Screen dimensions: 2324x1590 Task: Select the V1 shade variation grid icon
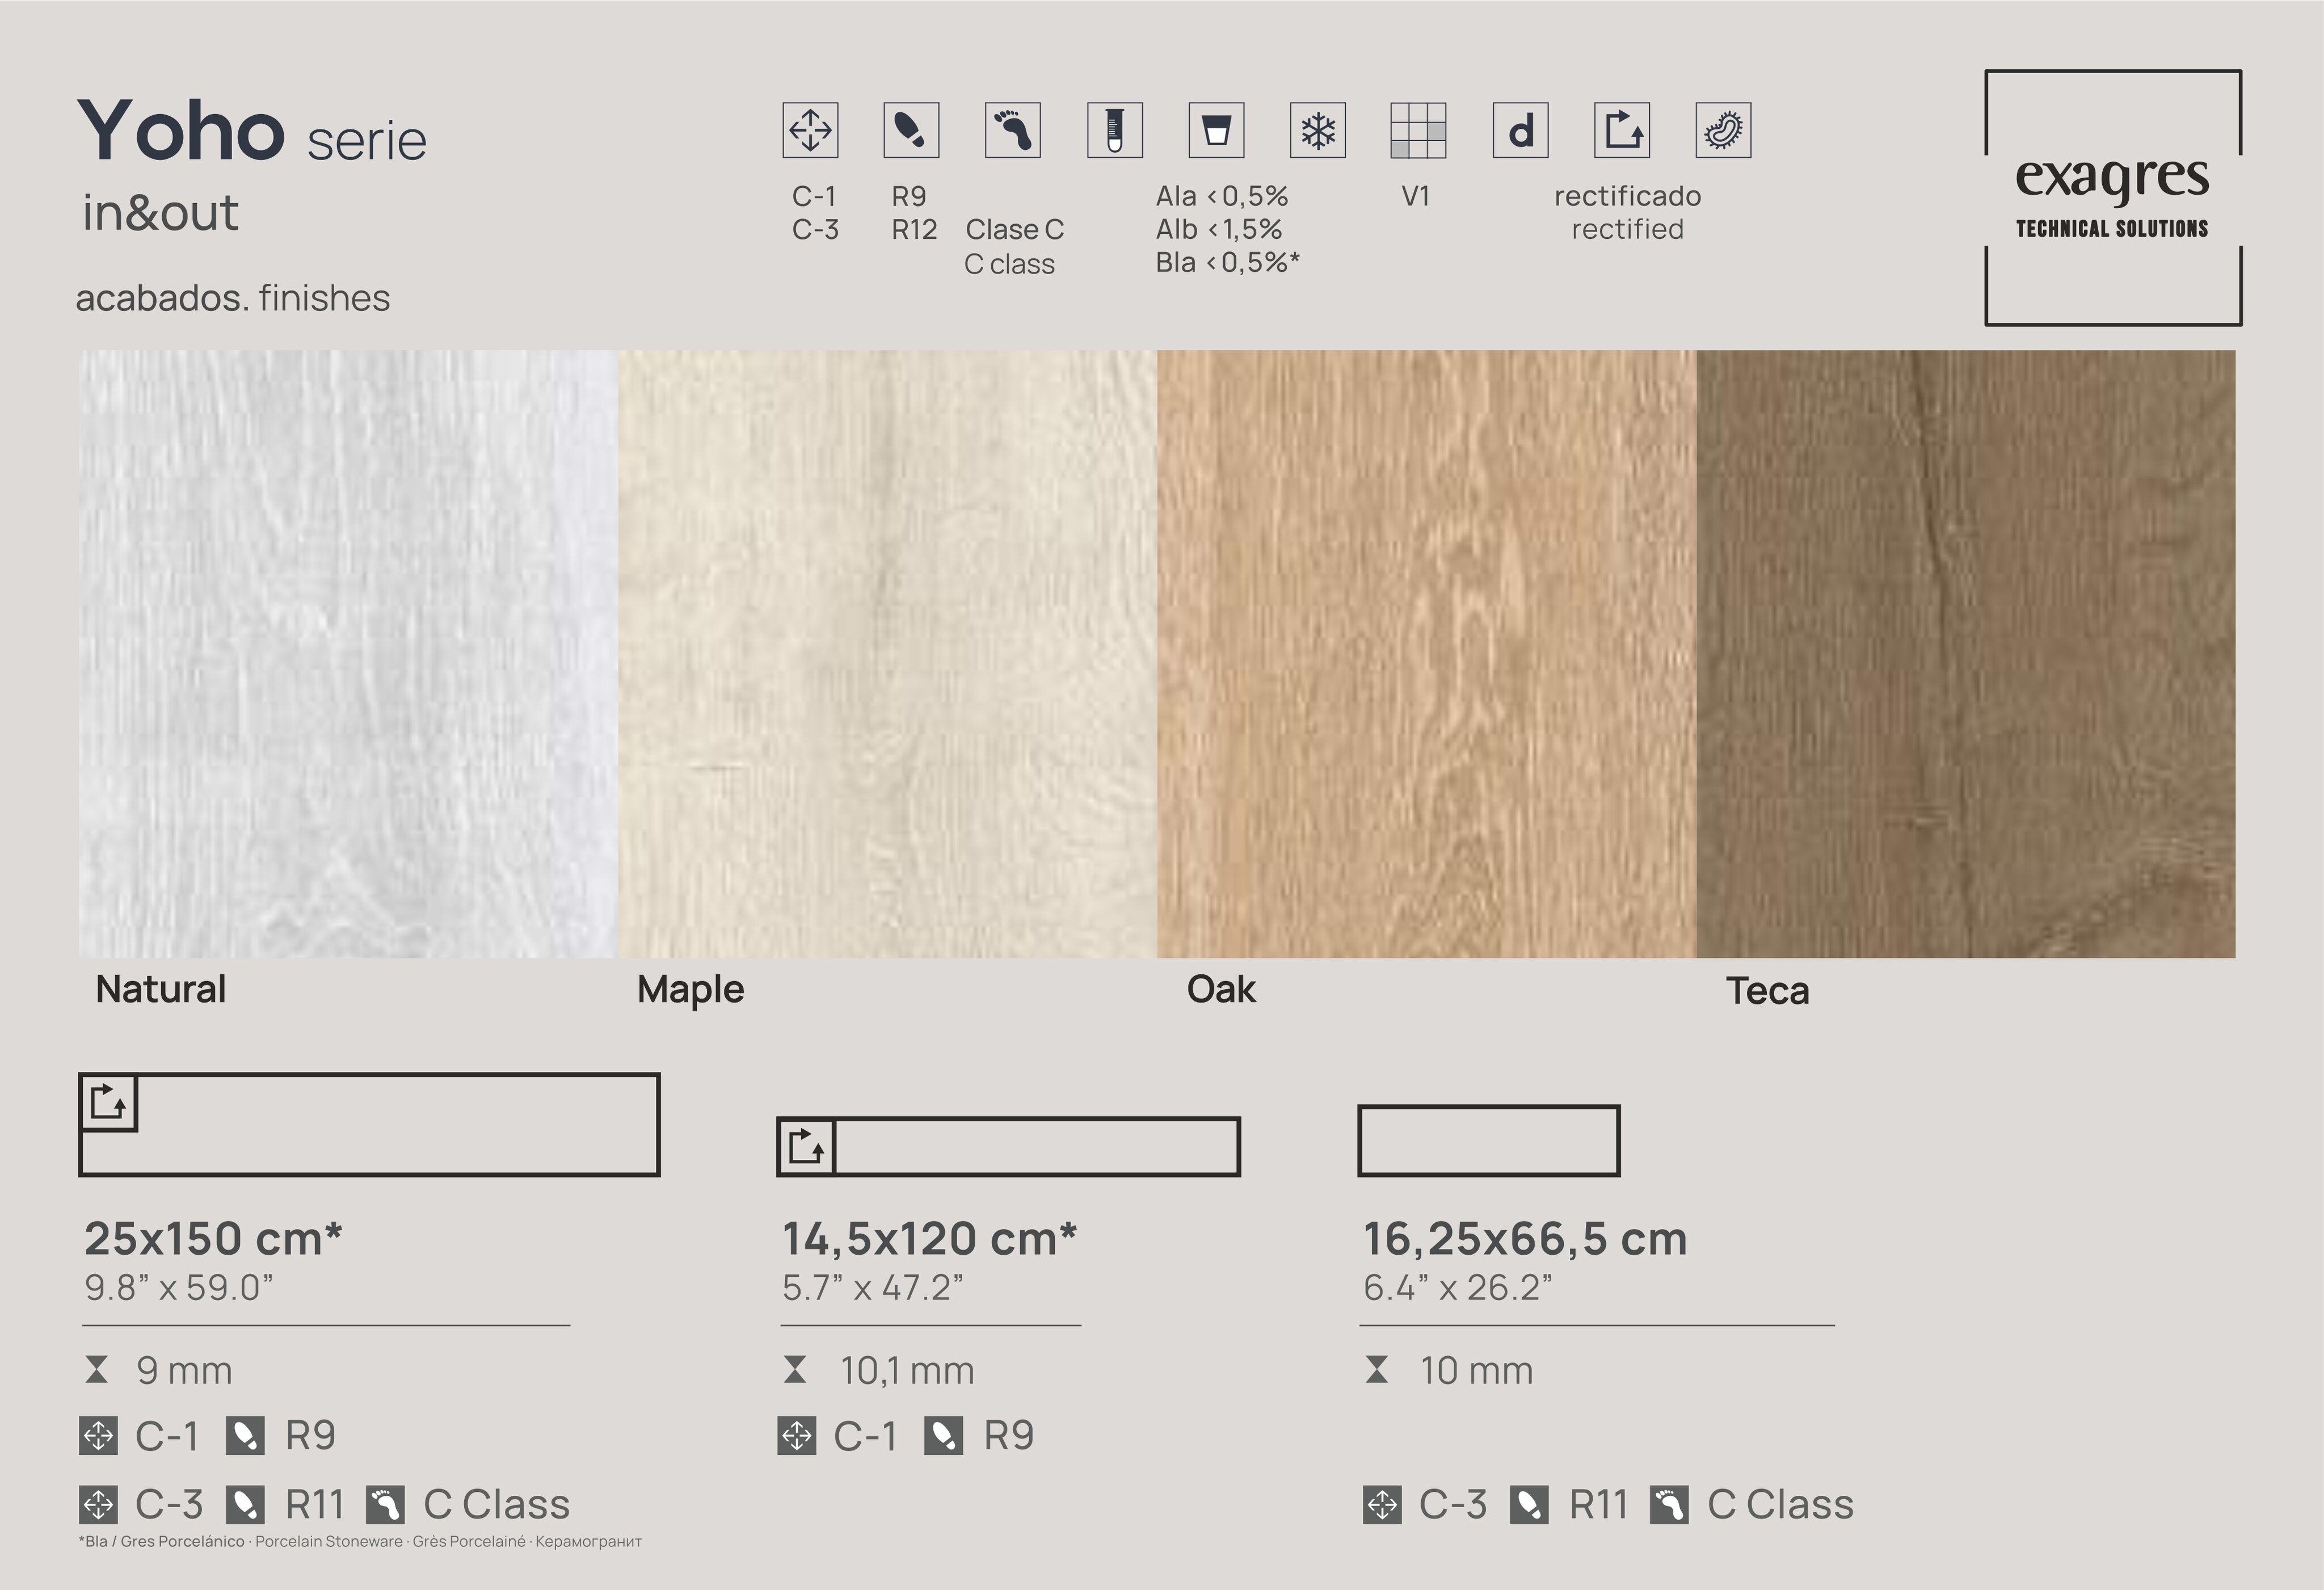[1420, 130]
